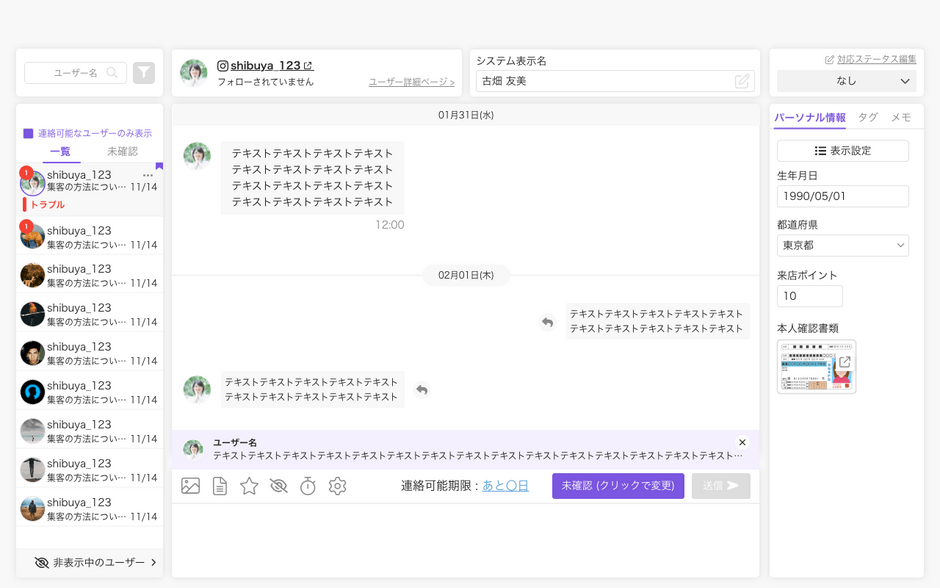940x588 pixels.
Task: Toggle 連絡可能なユーザーのみ表示 checkbox
Action: click(x=28, y=133)
